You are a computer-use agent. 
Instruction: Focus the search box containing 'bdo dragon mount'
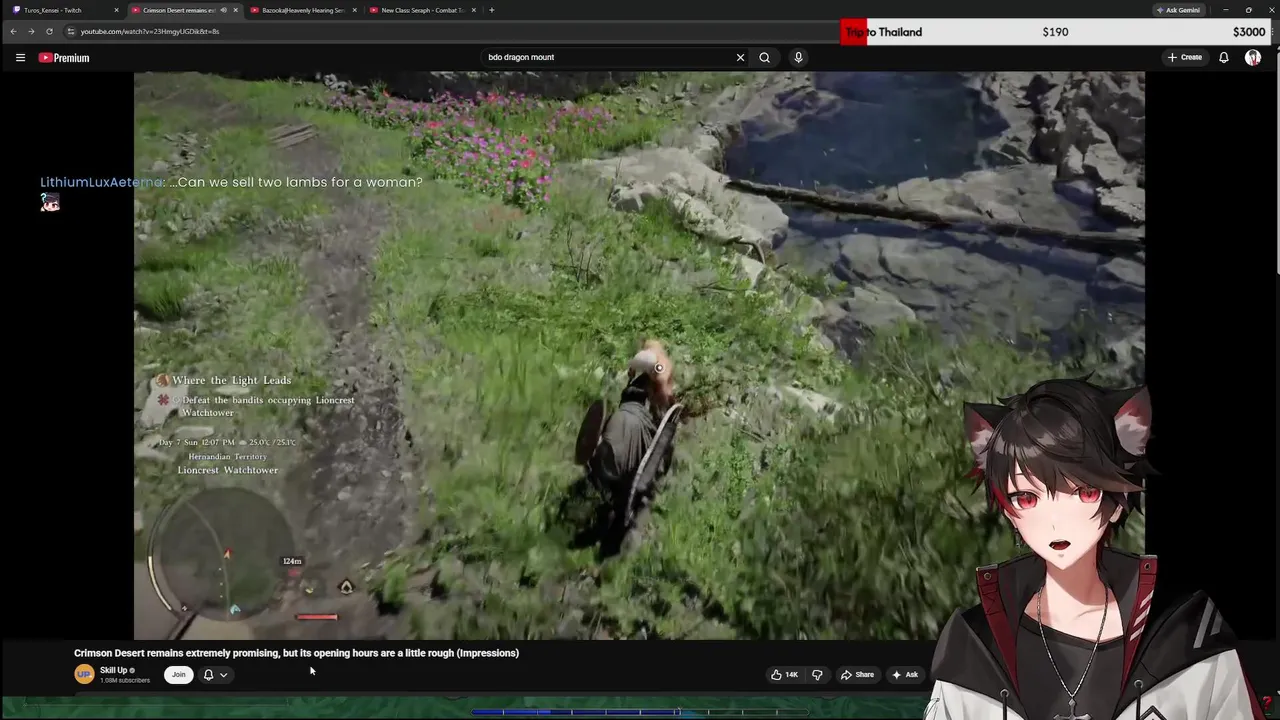click(610, 57)
